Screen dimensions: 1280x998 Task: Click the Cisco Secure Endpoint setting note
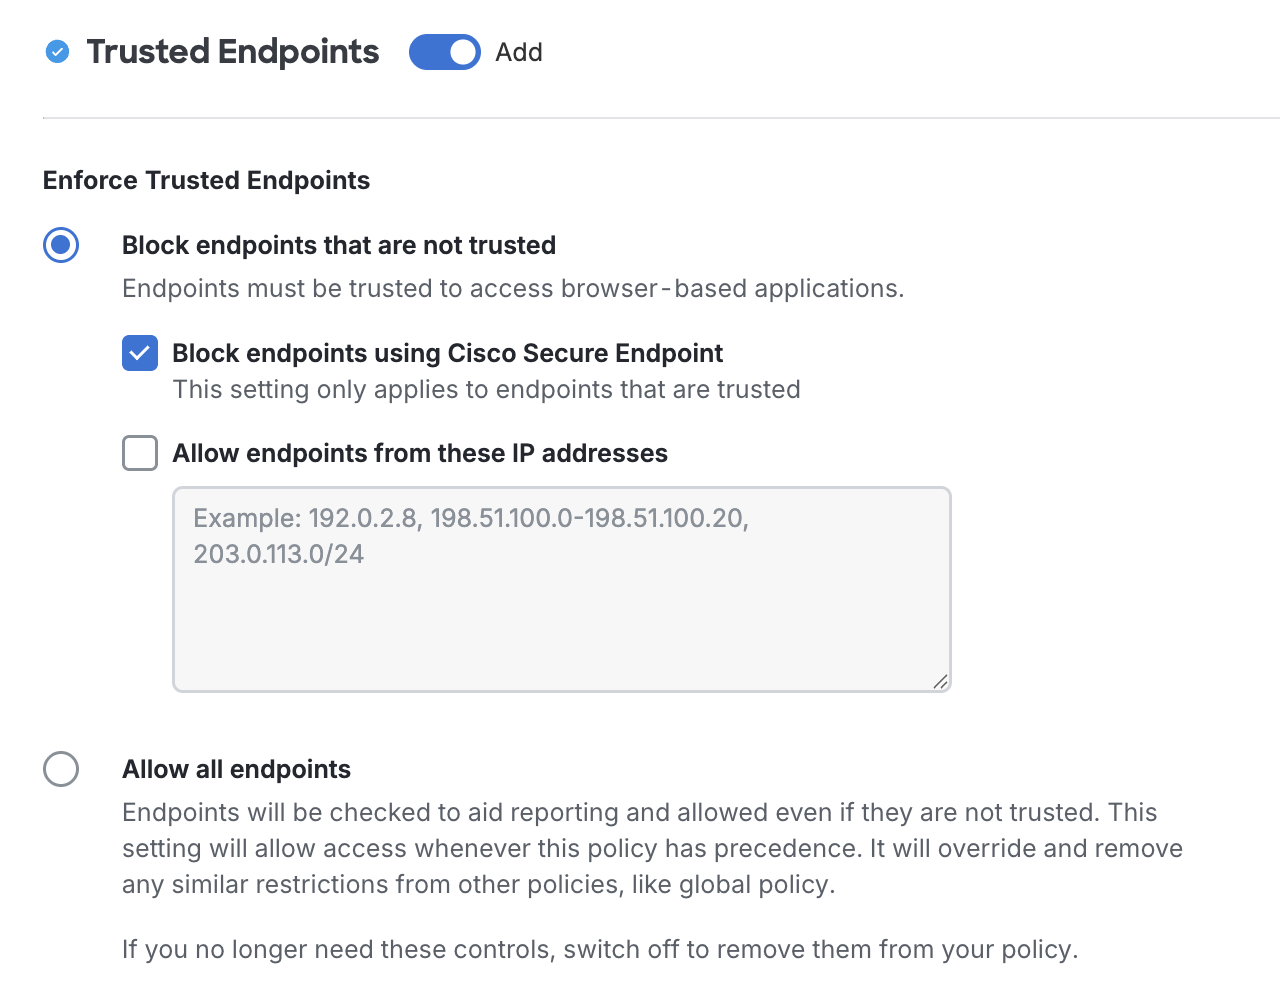486,389
